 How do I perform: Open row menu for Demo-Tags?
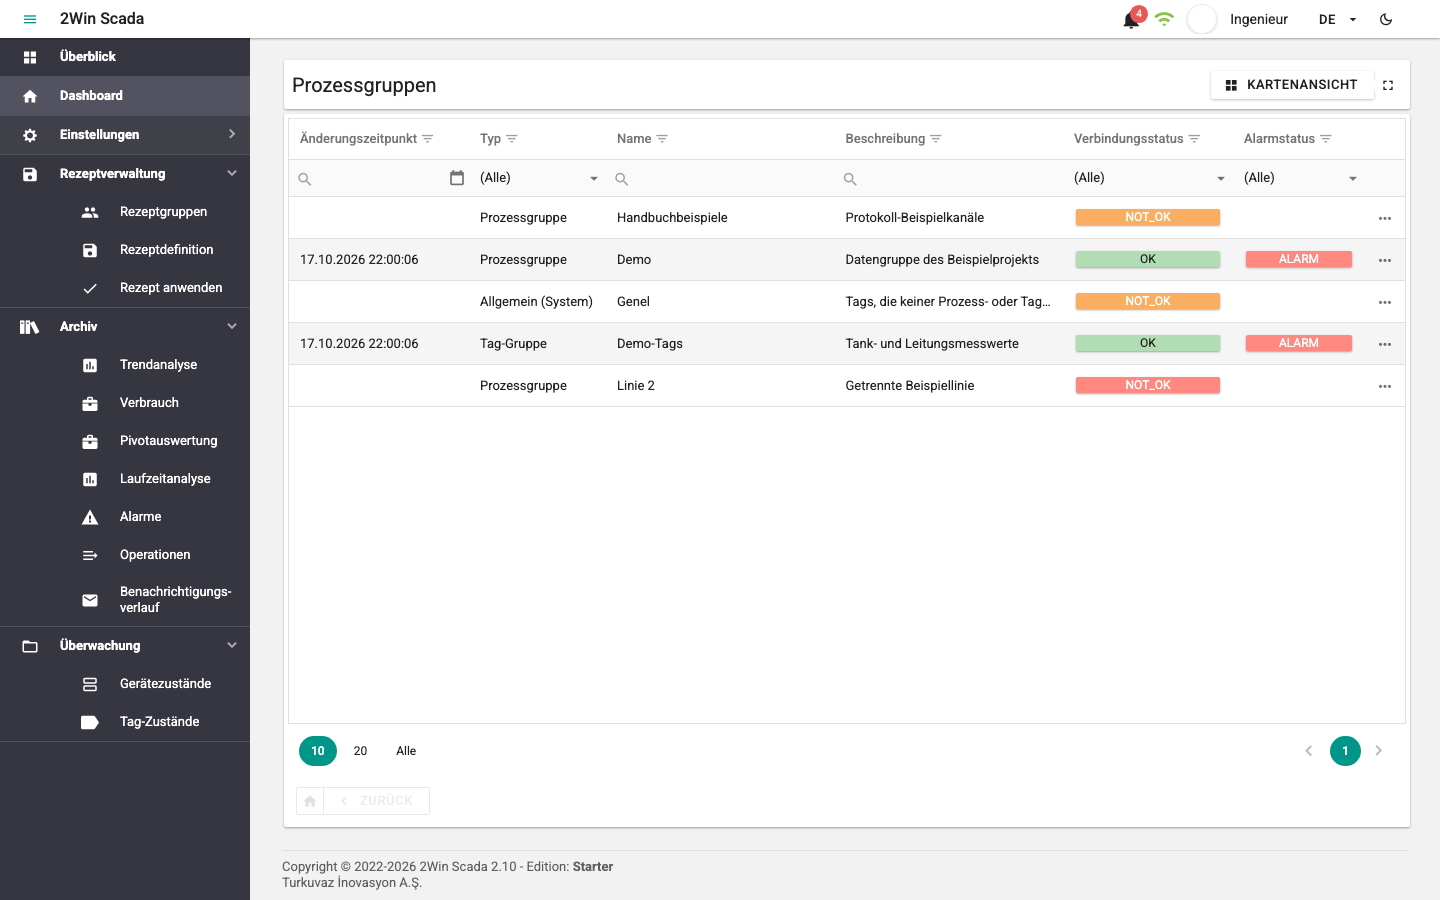[x=1385, y=344]
